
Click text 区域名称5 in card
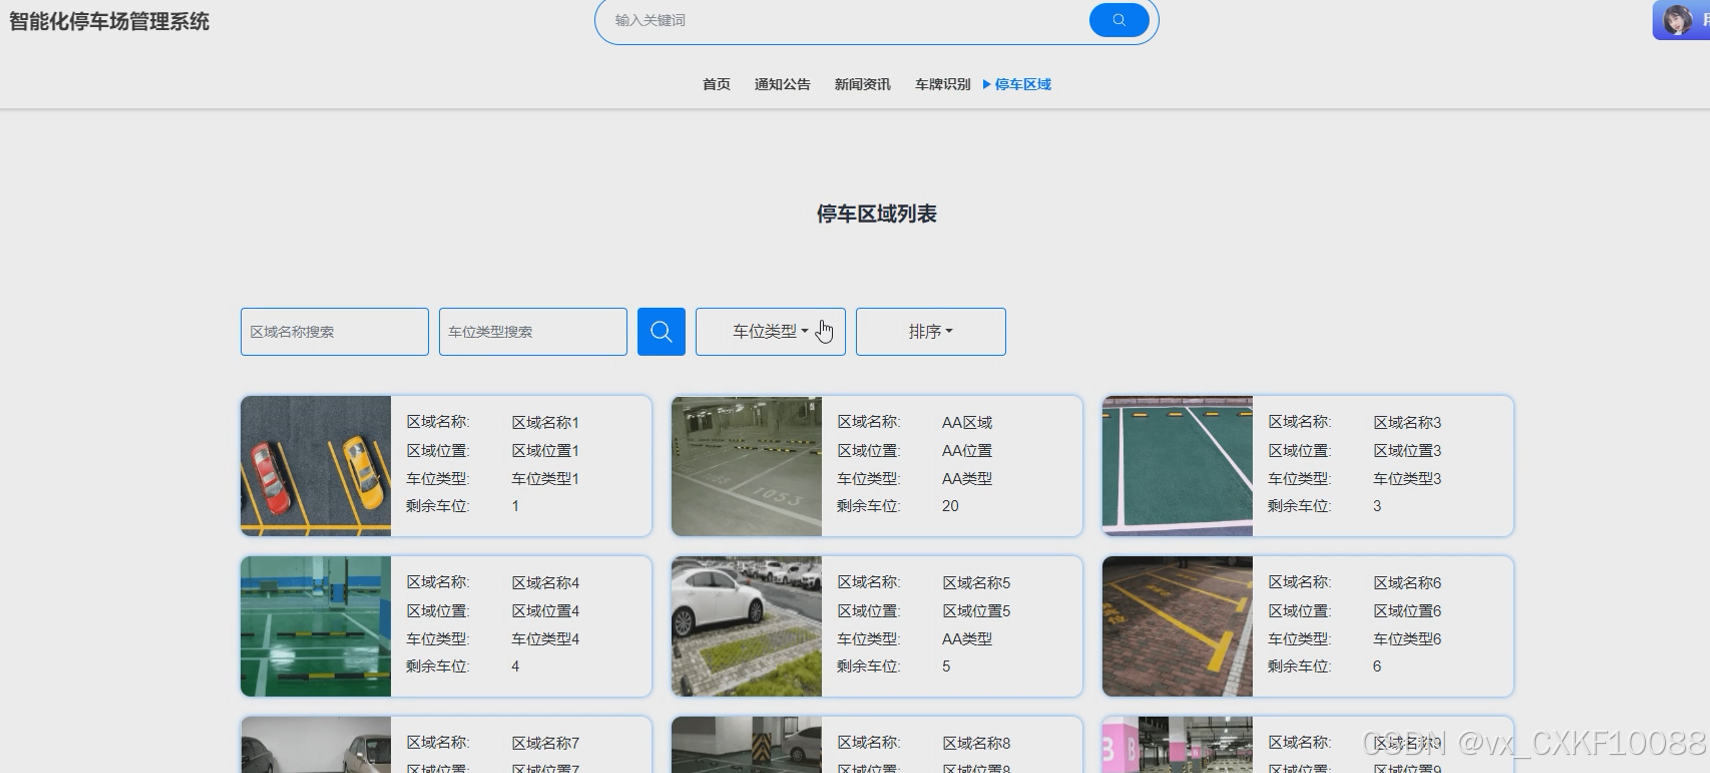[976, 582]
